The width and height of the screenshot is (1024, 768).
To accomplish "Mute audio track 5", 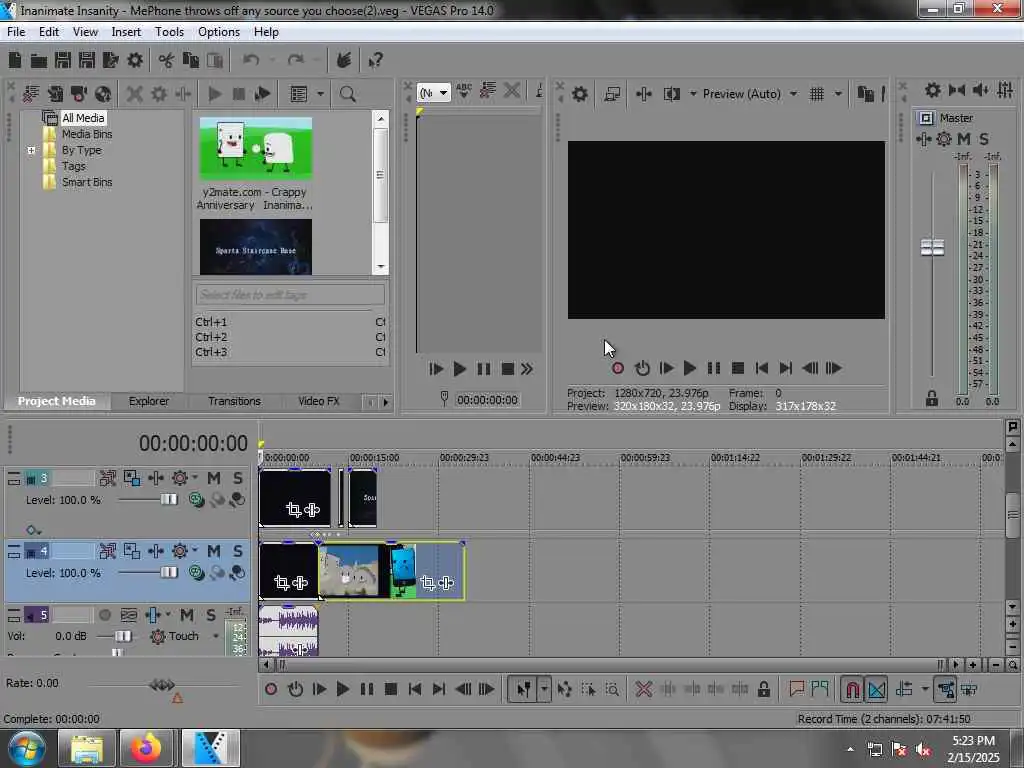I will click(187, 615).
